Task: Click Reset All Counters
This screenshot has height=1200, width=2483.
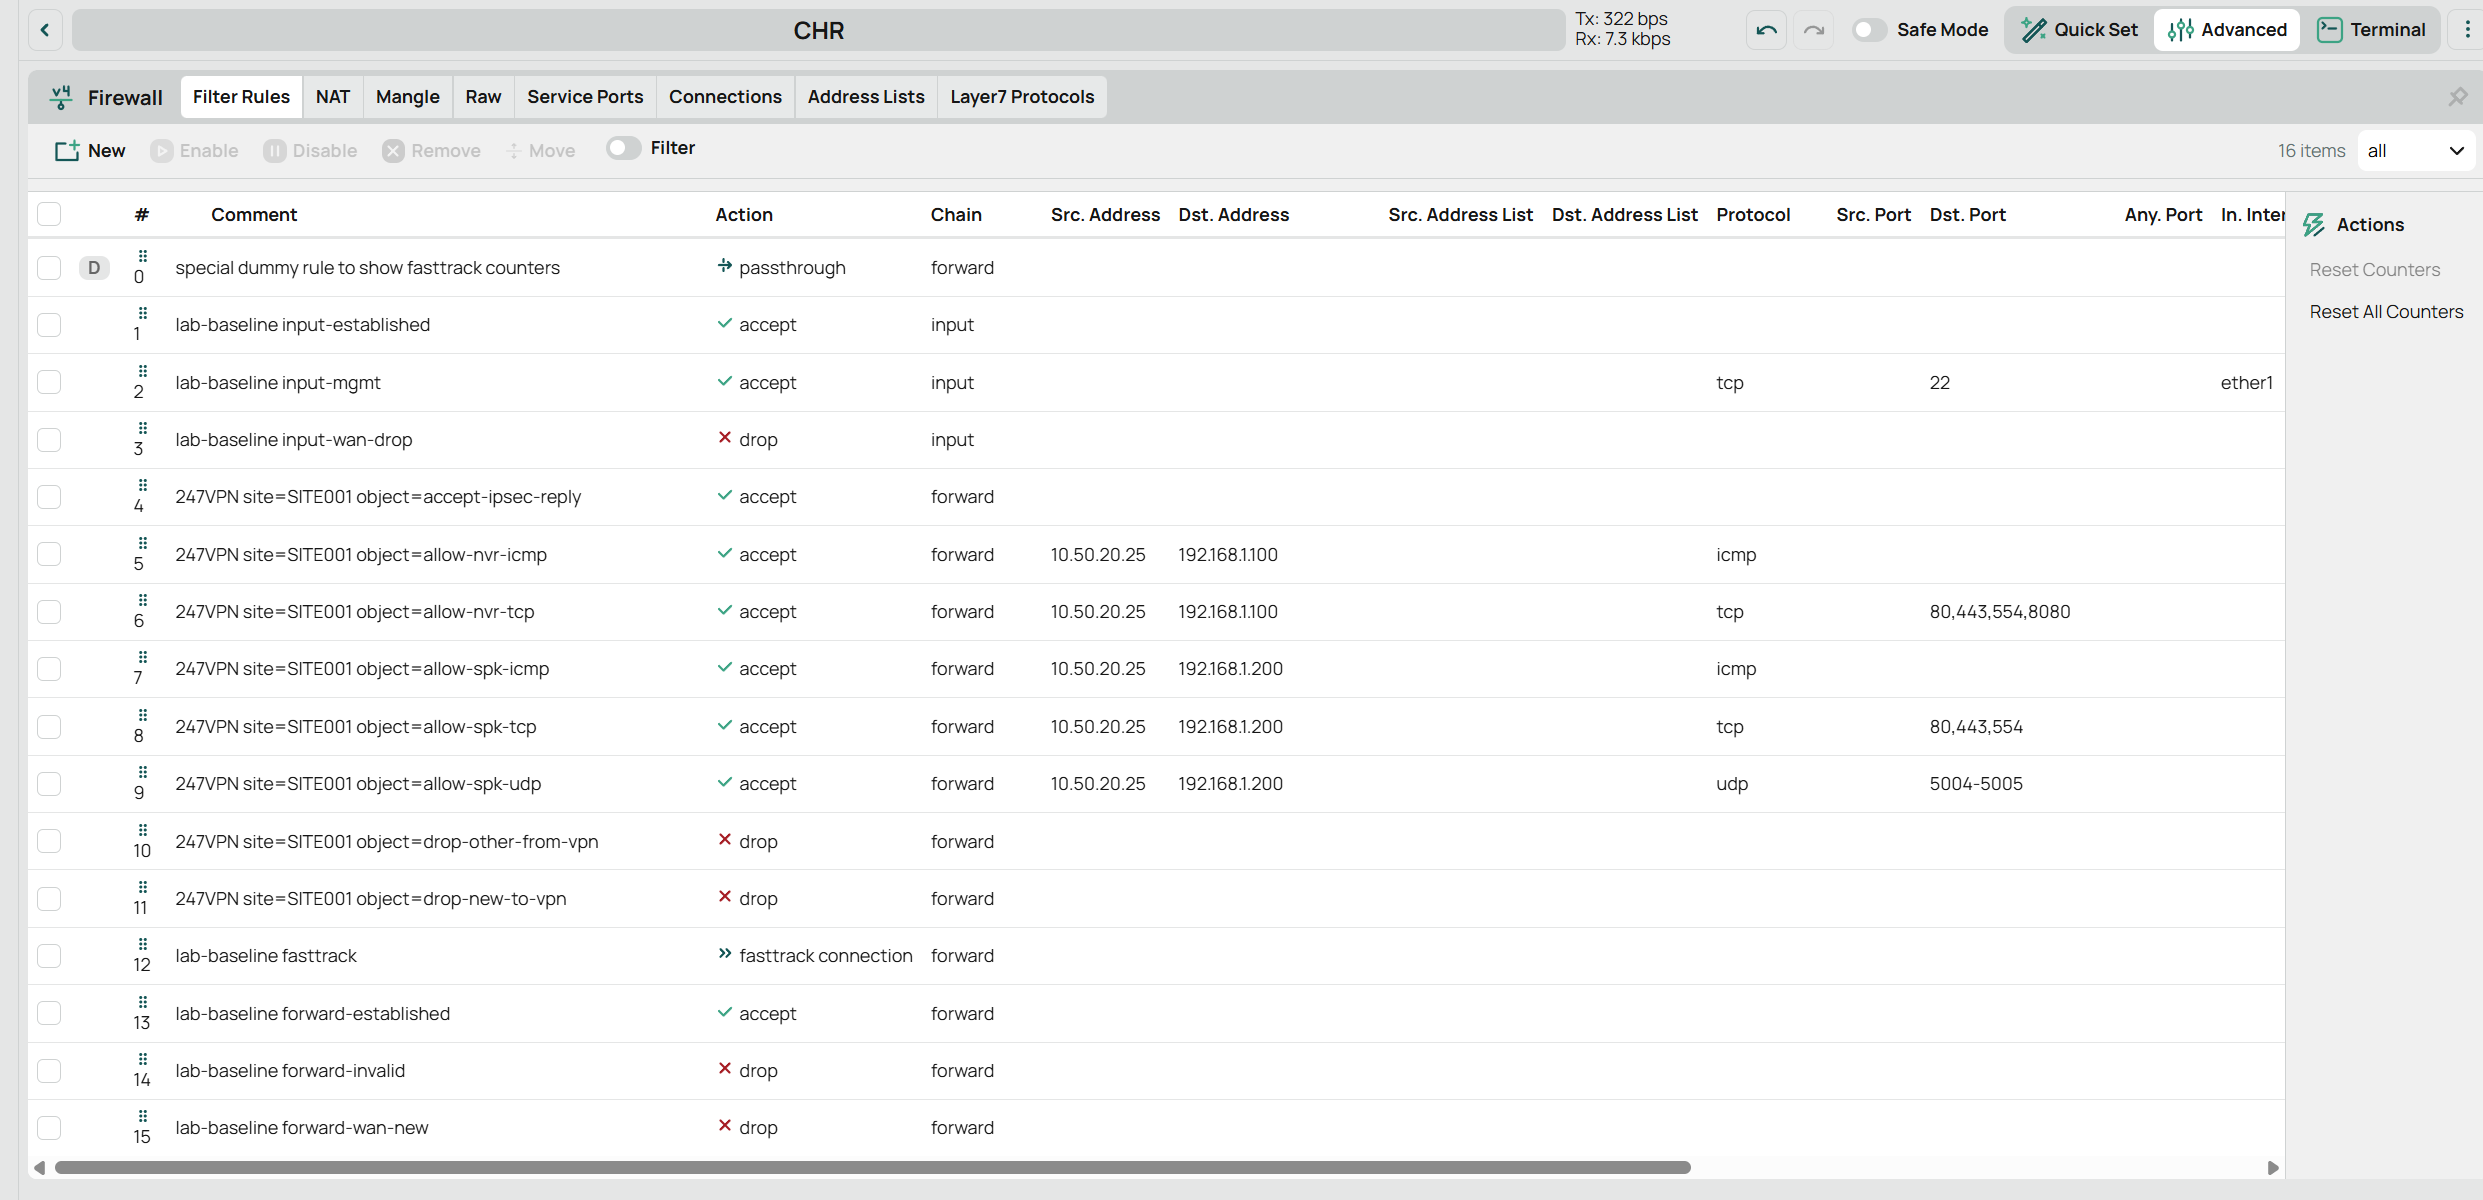Action: coord(2386,312)
